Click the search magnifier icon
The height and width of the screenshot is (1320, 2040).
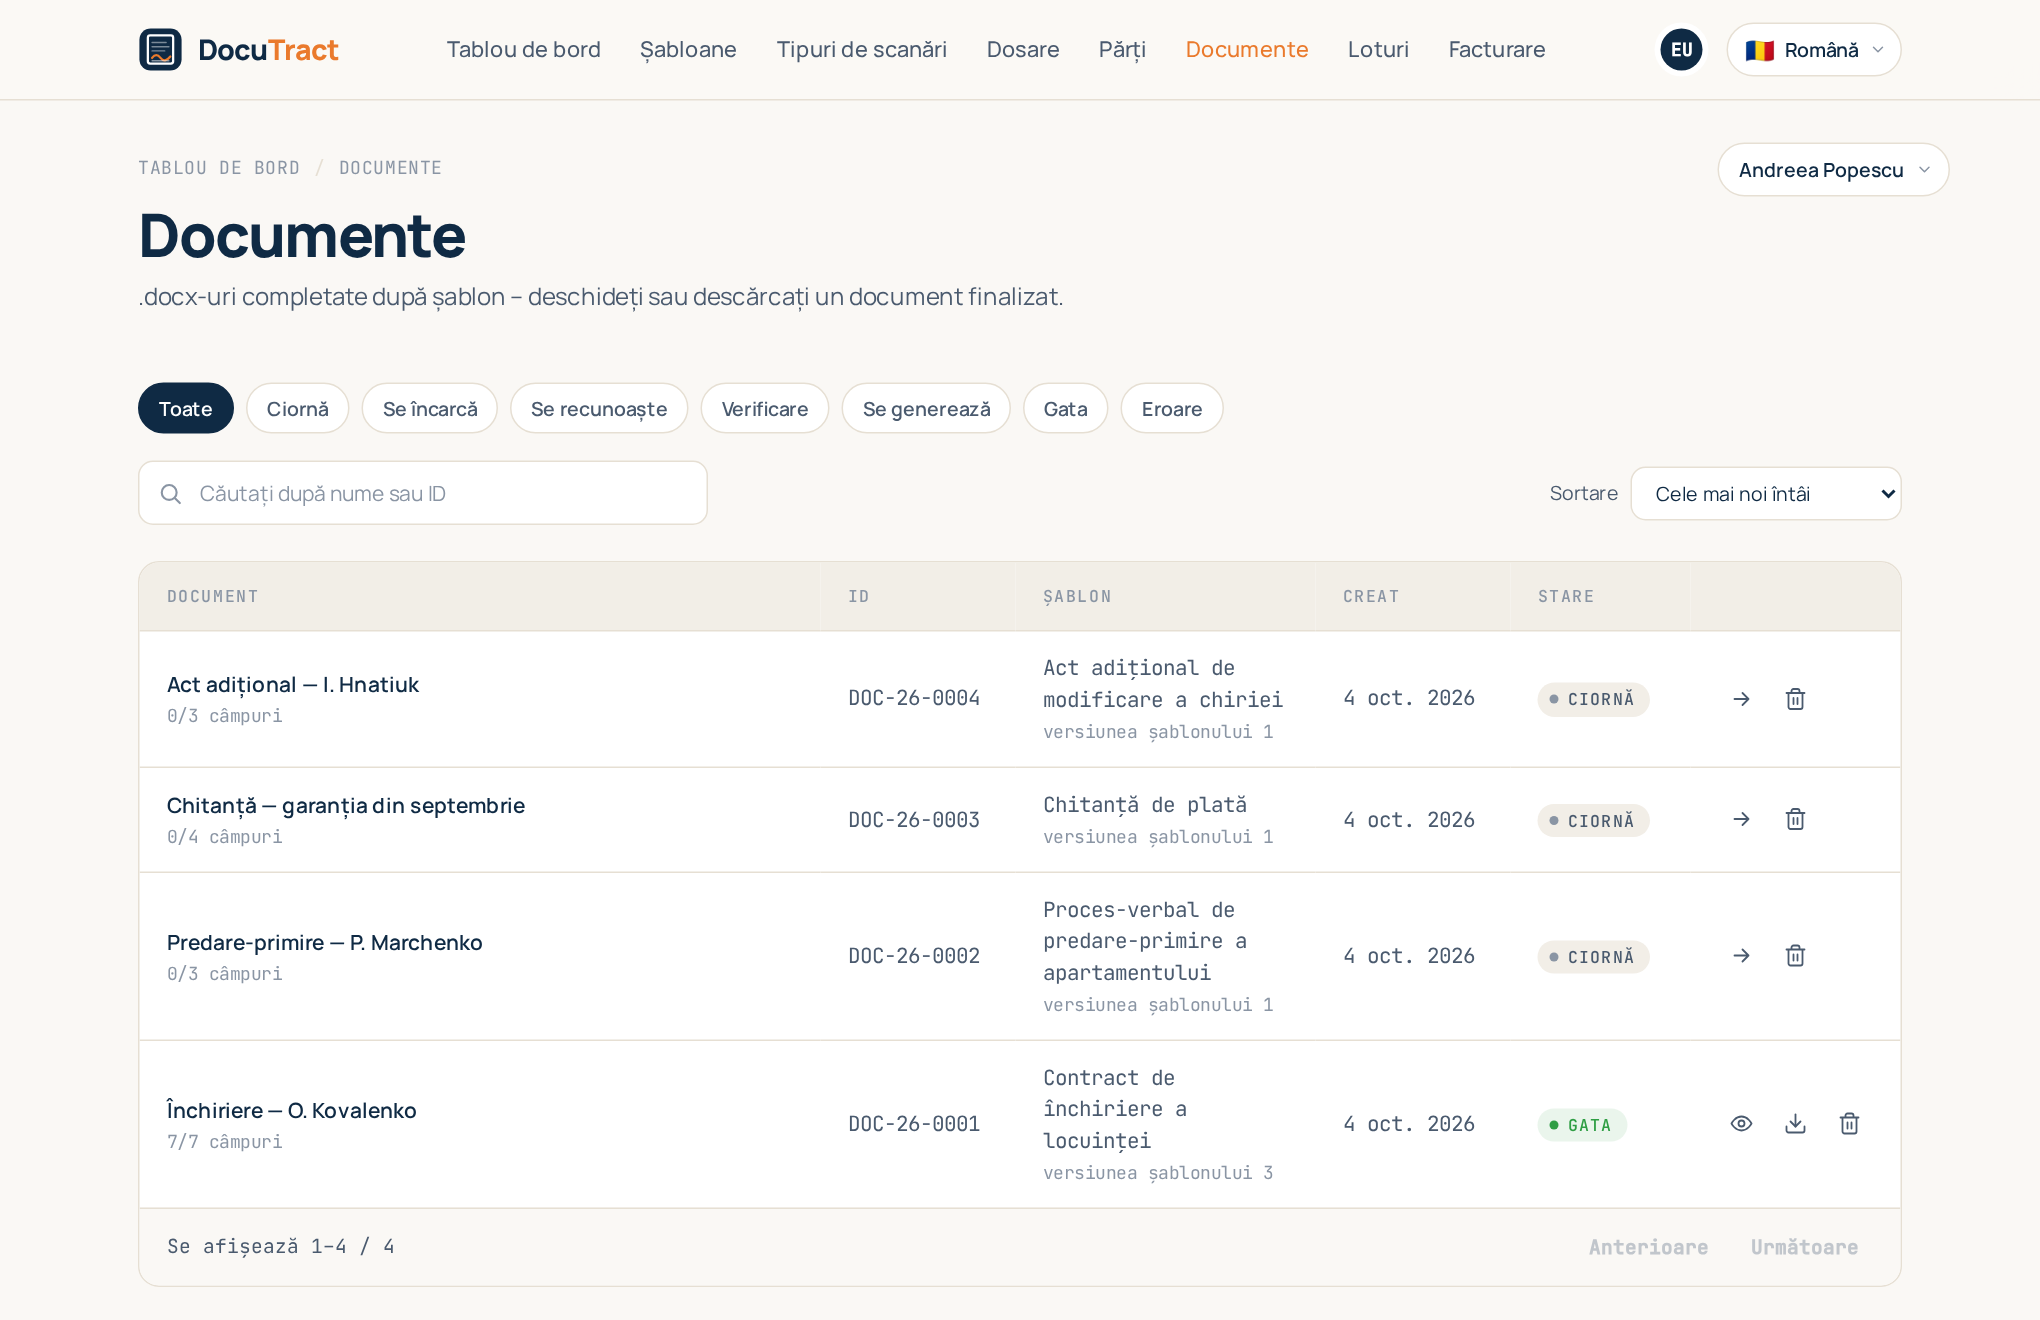pos(171,494)
